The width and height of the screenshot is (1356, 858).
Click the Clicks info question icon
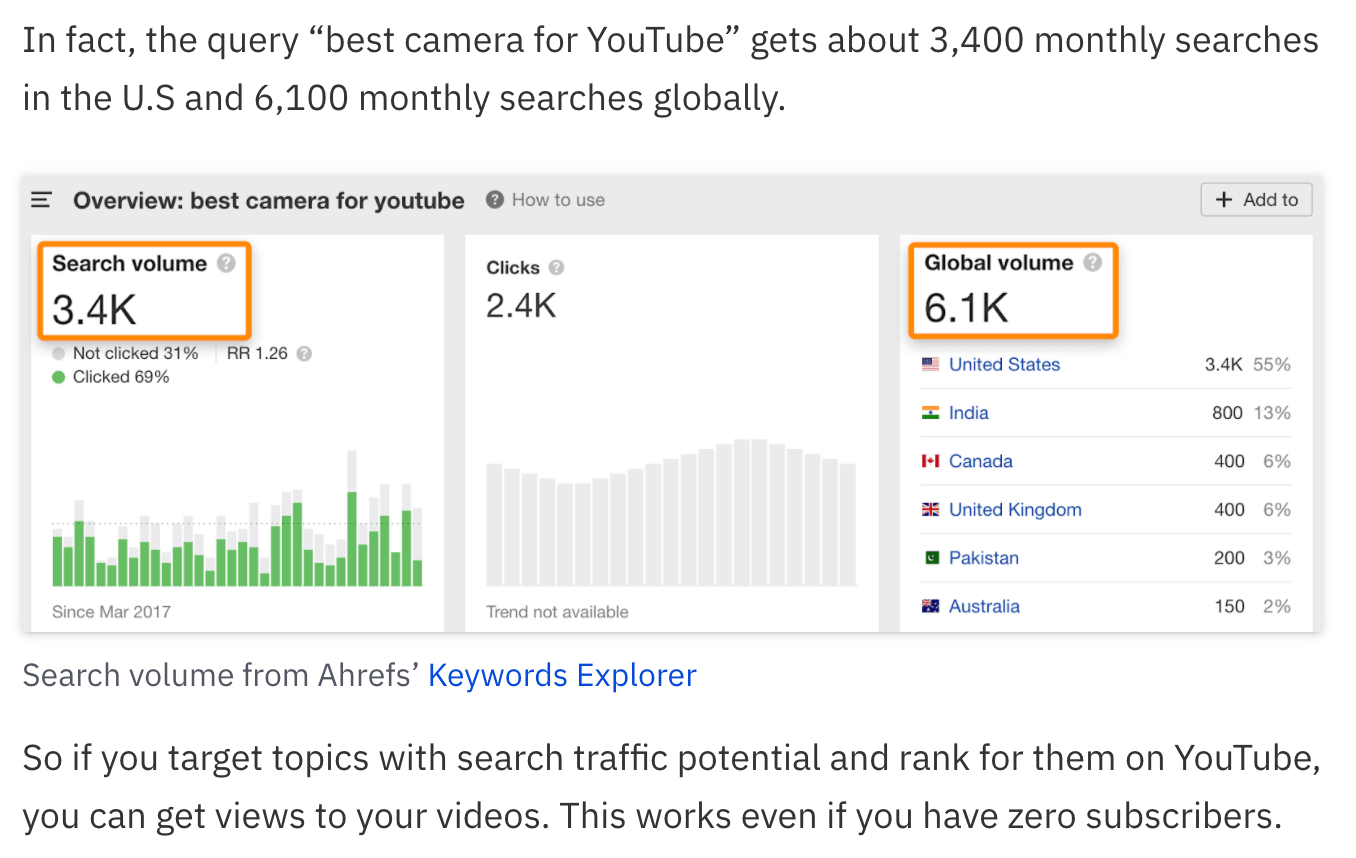(556, 268)
